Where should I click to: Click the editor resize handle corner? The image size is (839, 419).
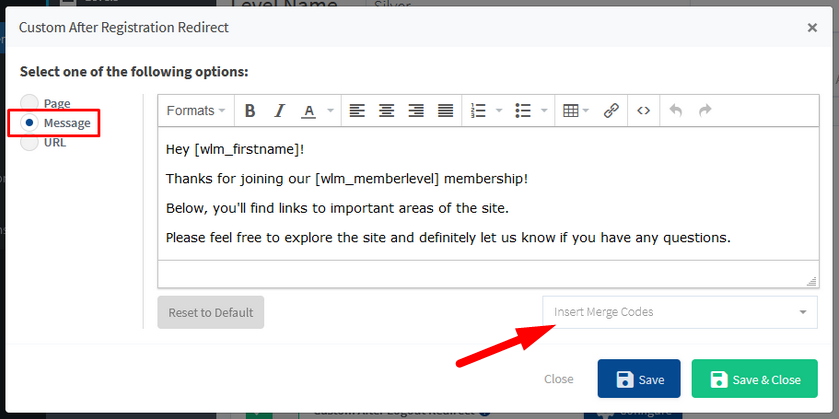(x=812, y=281)
